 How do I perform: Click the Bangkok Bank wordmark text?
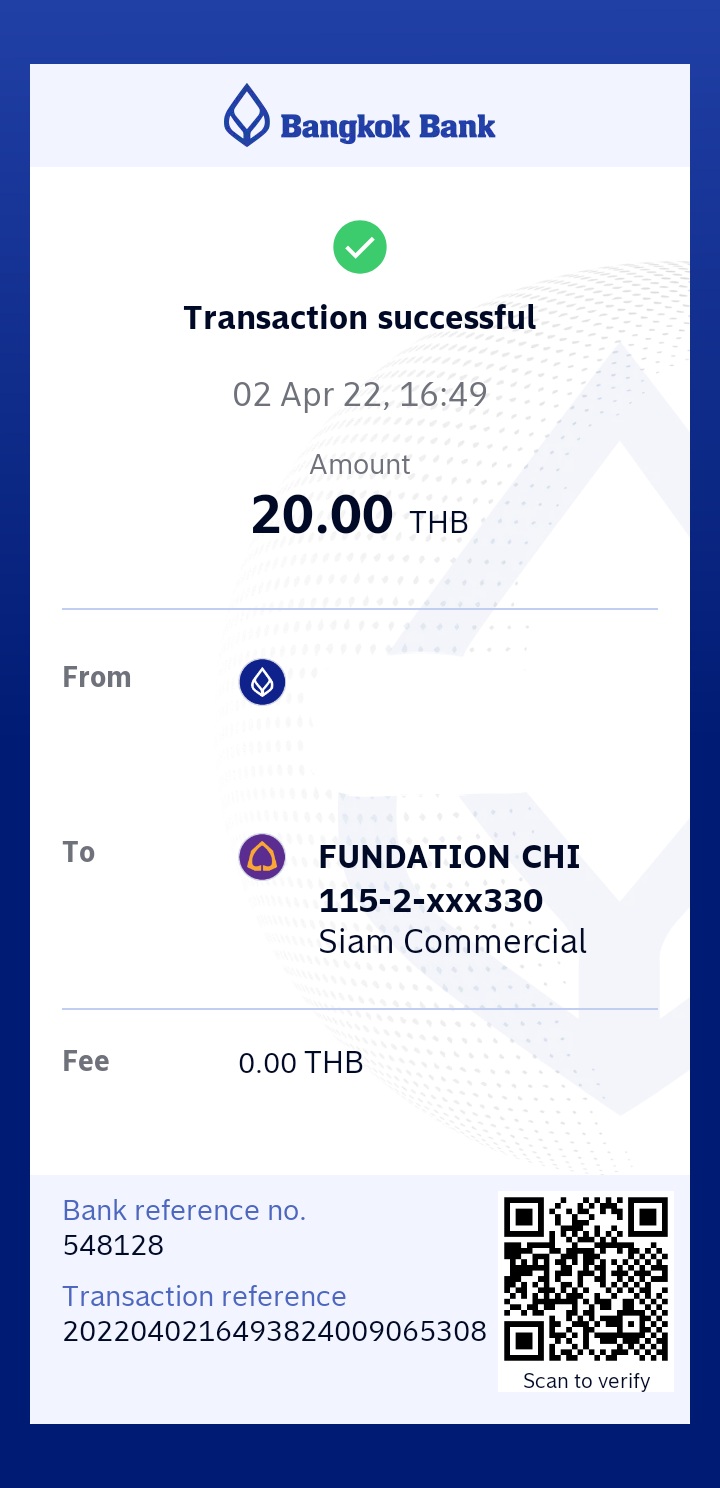pos(388,127)
